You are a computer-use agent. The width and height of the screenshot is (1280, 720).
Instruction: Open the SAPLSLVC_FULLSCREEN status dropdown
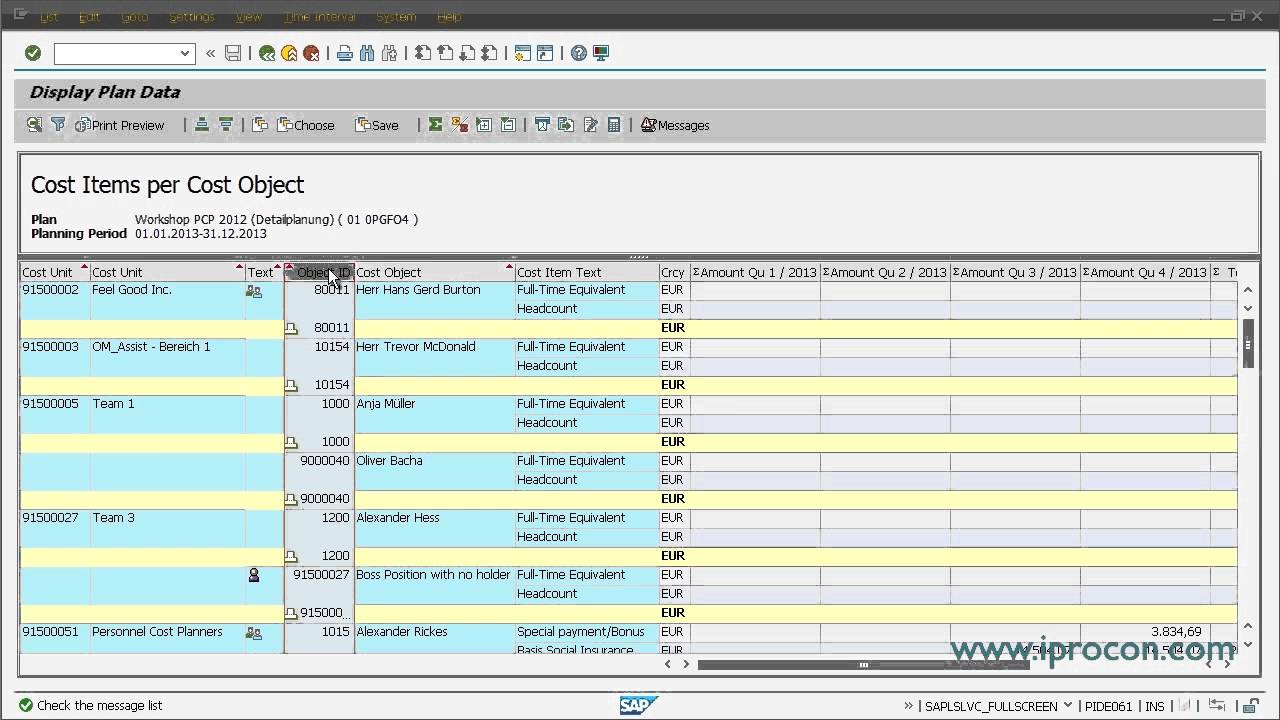click(1069, 706)
